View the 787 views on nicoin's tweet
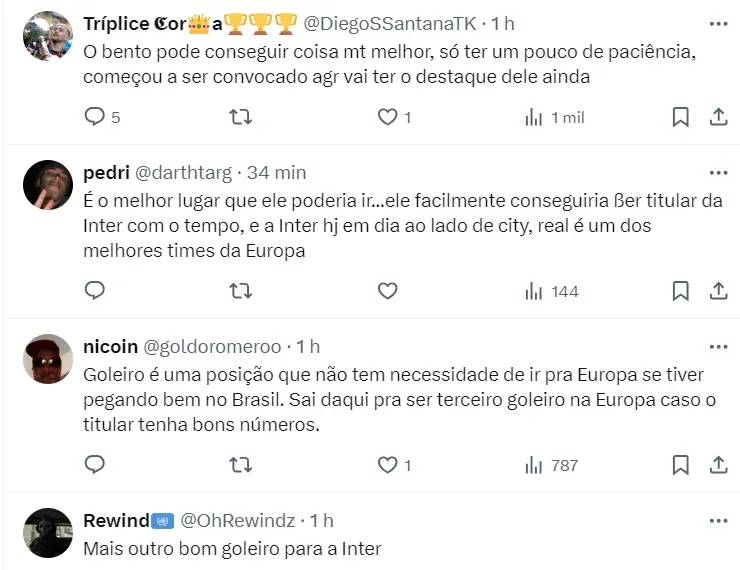The image size is (740, 570). tap(552, 465)
